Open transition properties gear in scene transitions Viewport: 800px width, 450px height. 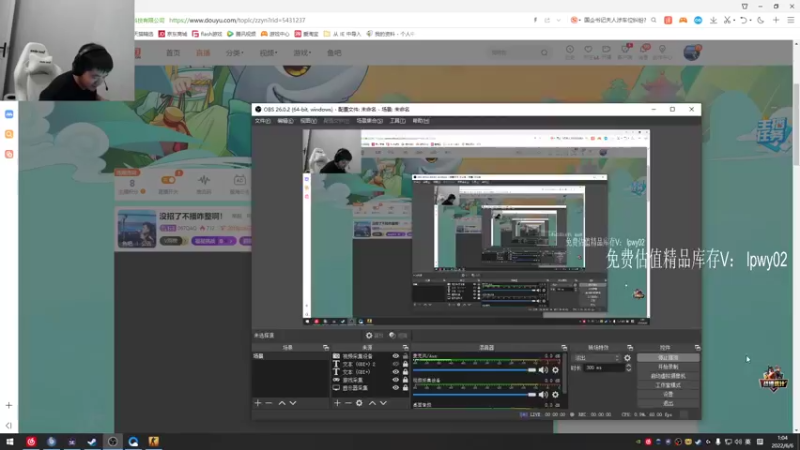(628, 358)
